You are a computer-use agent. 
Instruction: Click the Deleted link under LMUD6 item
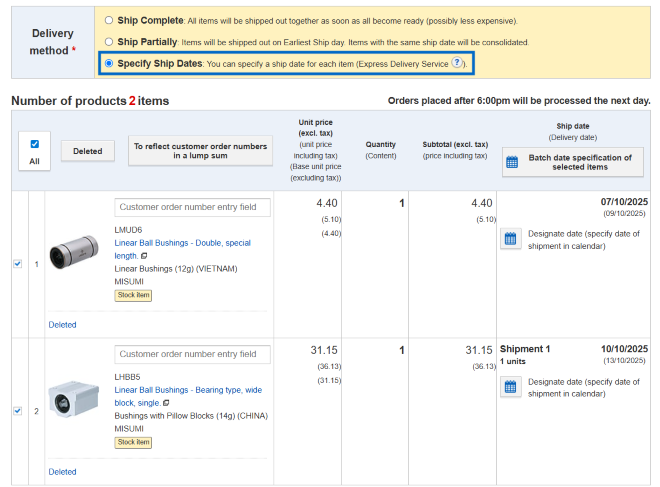tap(62, 324)
